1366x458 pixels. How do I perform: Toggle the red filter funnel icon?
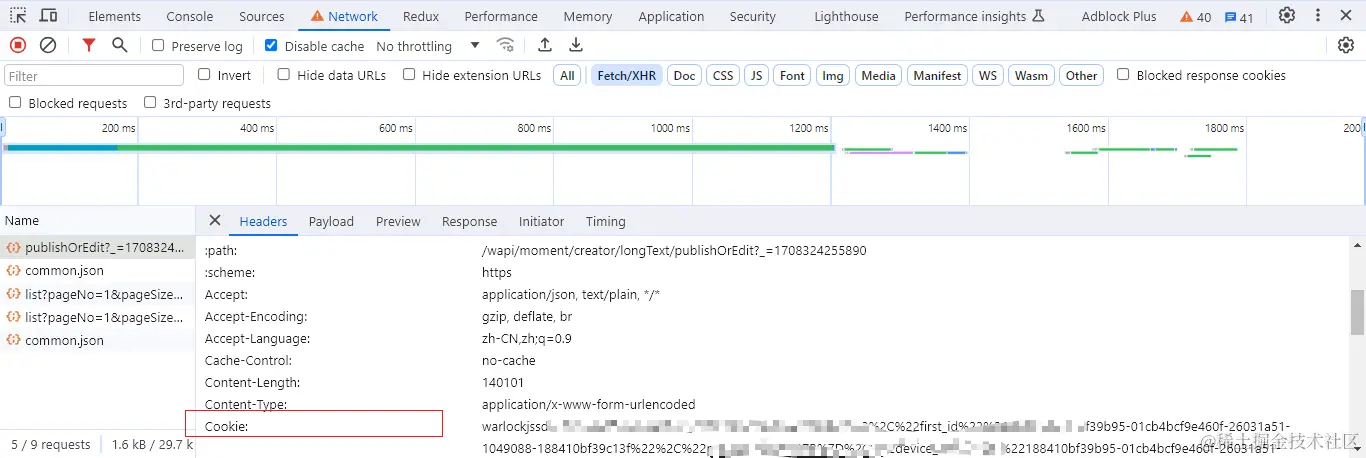pyautogui.click(x=89, y=45)
